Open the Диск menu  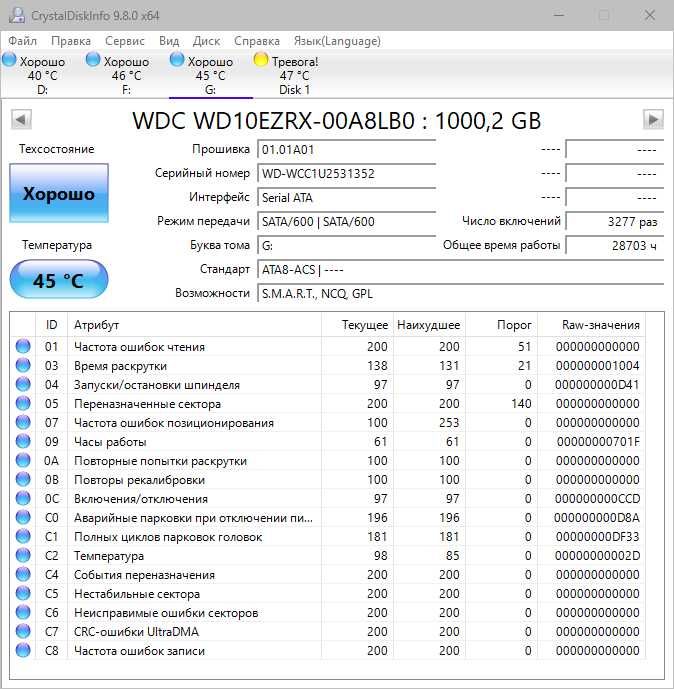coord(206,41)
